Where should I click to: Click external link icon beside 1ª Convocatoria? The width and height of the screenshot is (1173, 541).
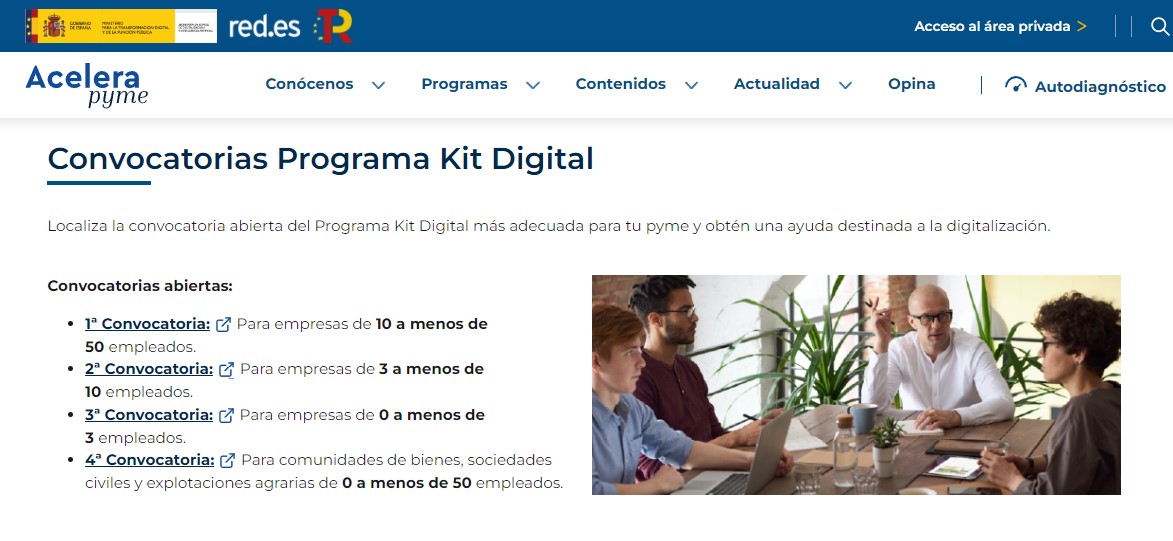coord(223,325)
